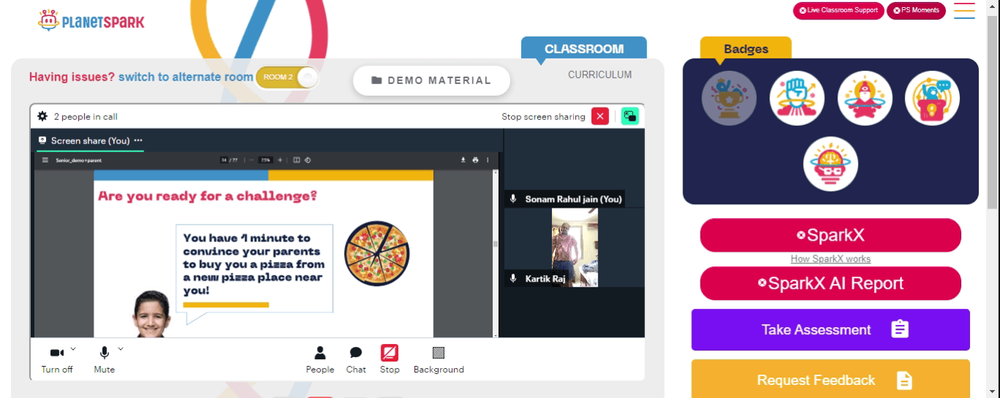Rotate the shared PDF page

pyautogui.click(x=307, y=160)
